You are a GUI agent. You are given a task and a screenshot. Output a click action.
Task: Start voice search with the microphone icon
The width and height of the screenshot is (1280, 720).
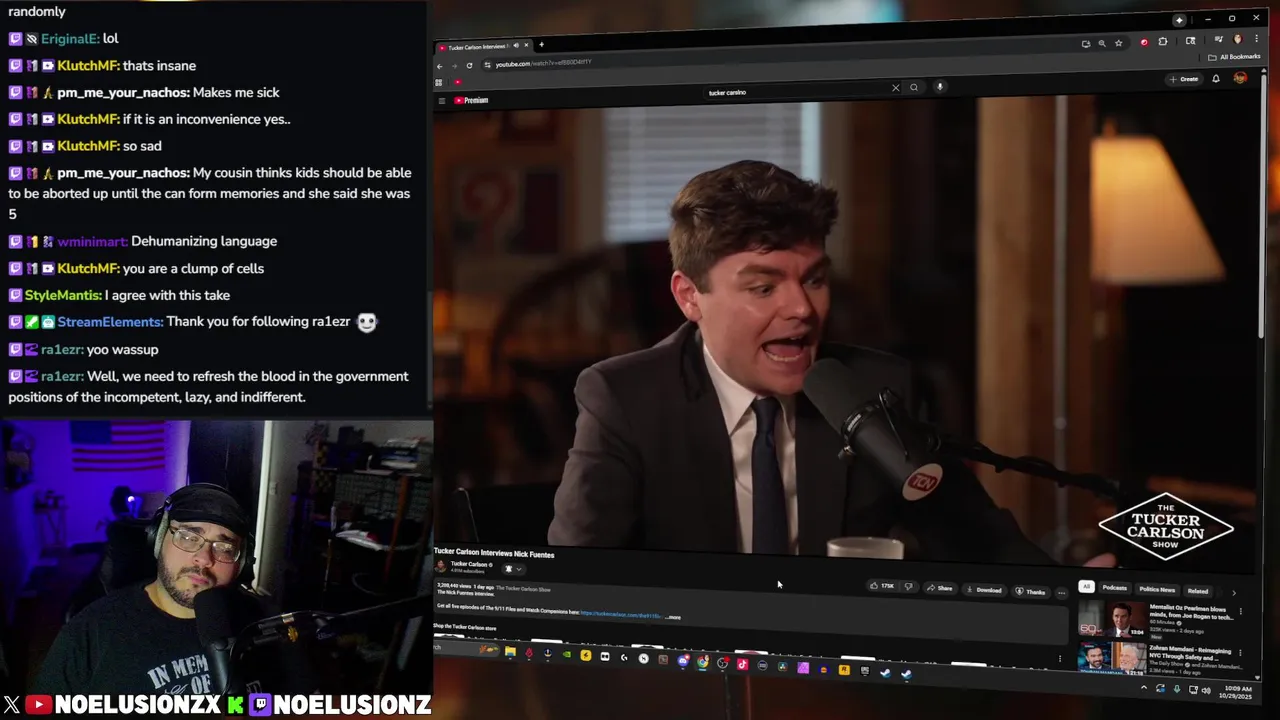940,87
